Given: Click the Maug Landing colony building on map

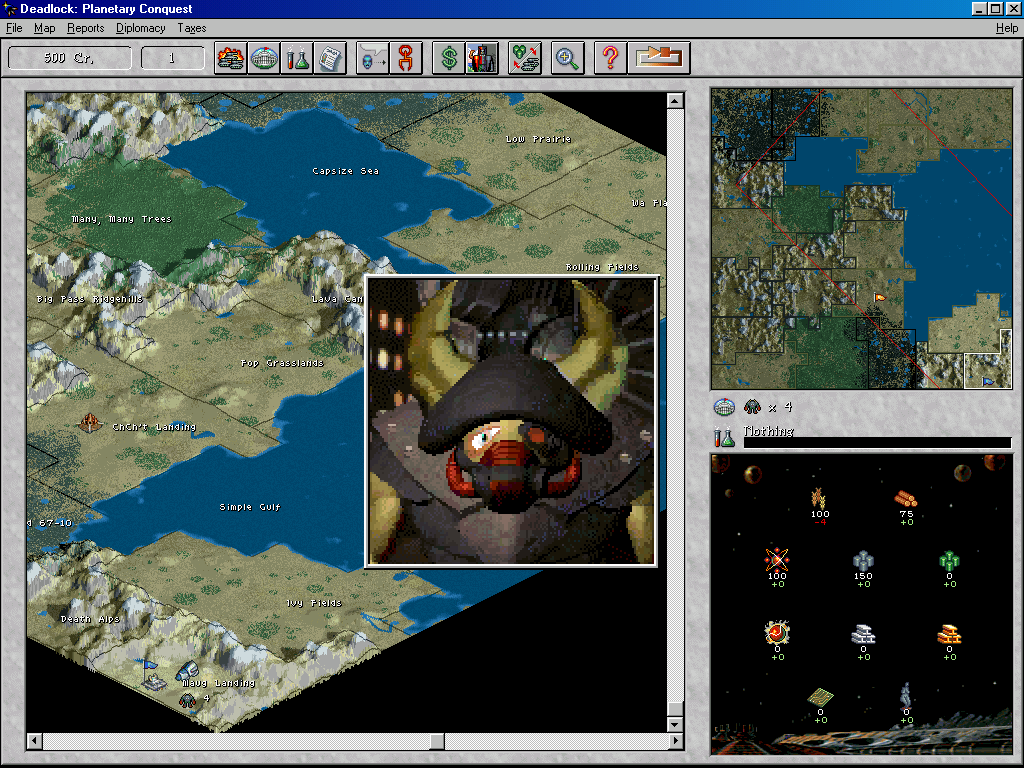Looking at the screenshot, I should [187, 671].
